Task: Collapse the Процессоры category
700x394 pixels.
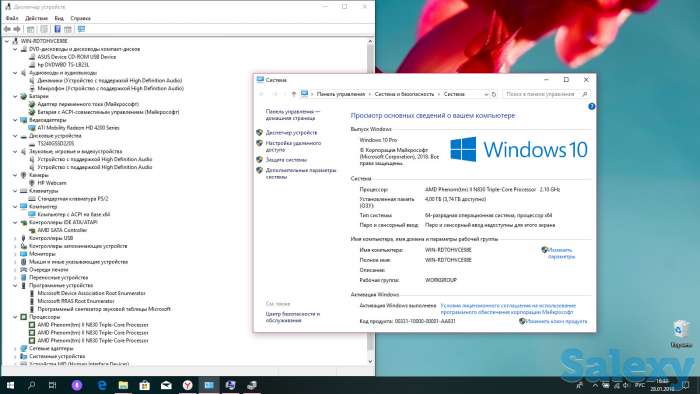Action: click(x=15, y=317)
